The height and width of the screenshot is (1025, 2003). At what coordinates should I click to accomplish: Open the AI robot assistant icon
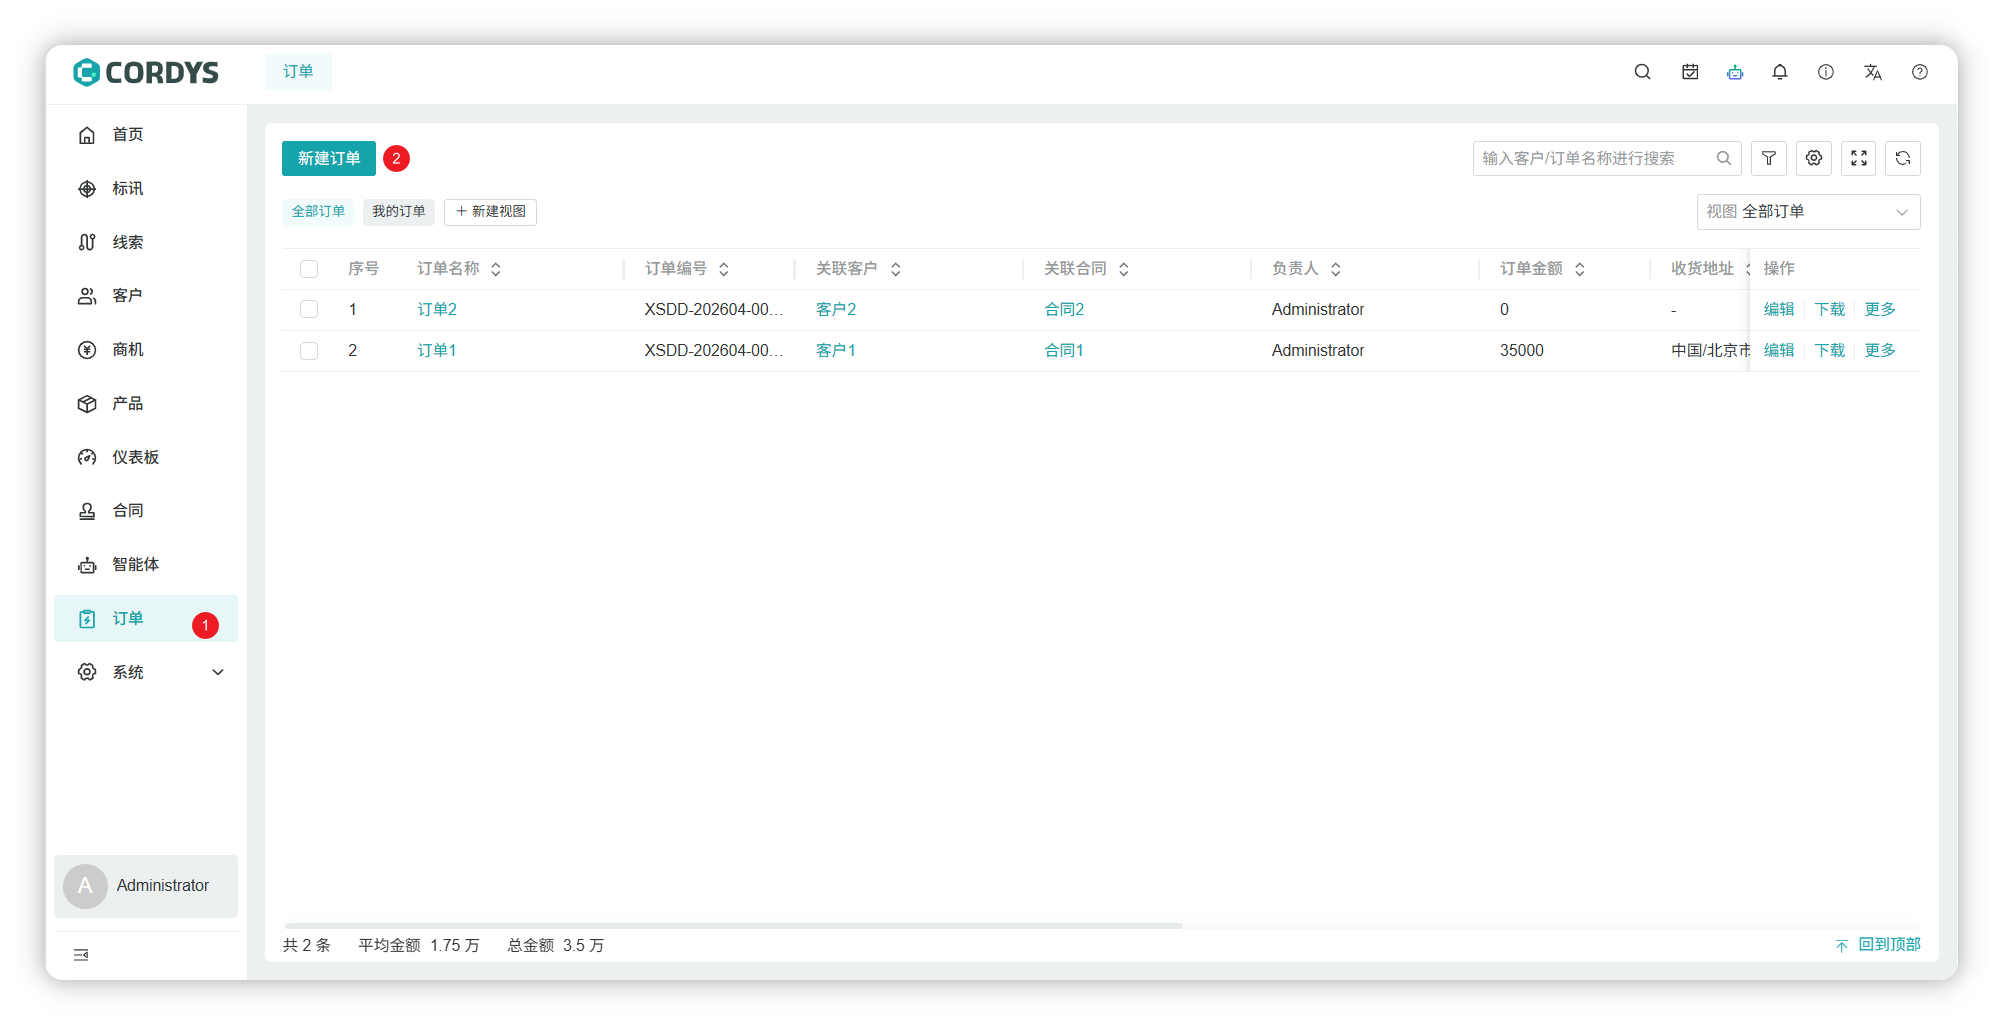(x=1734, y=72)
